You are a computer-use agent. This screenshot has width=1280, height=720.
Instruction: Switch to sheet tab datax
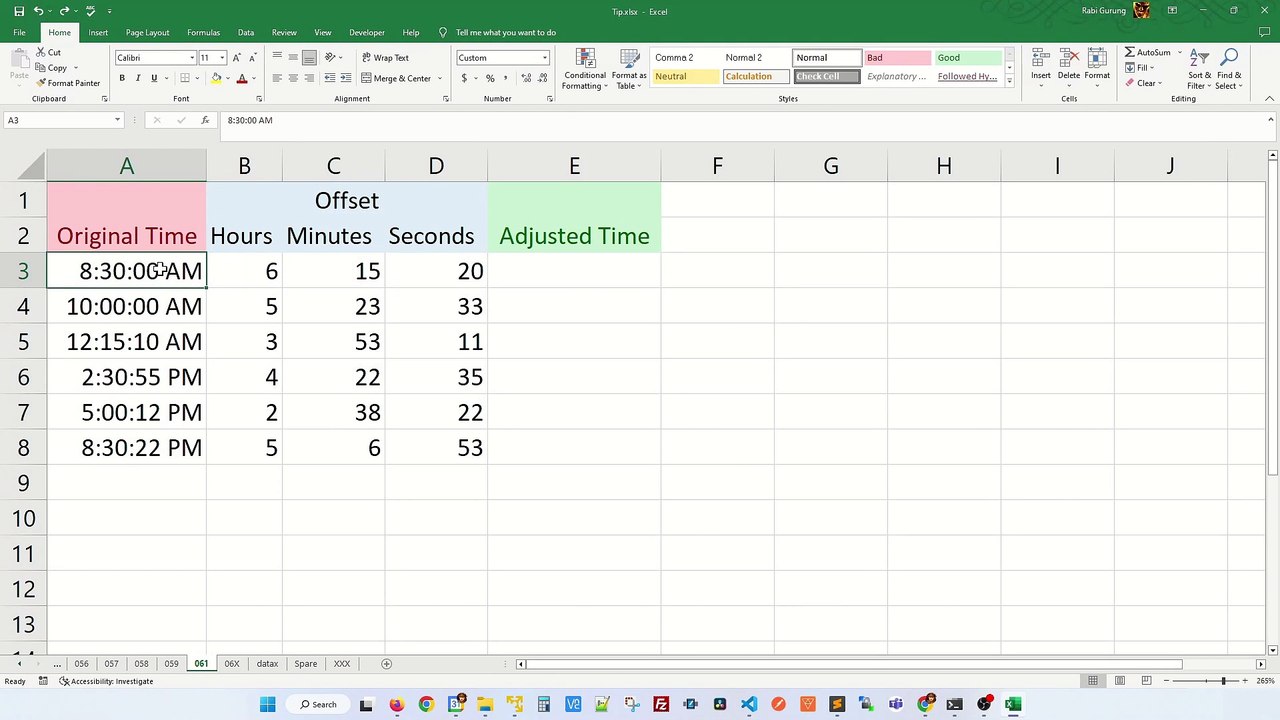click(x=267, y=664)
